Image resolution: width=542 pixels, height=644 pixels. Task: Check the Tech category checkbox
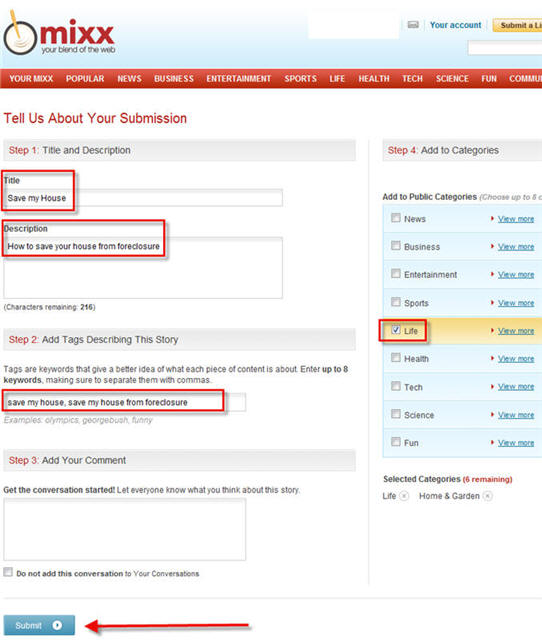click(396, 386)
